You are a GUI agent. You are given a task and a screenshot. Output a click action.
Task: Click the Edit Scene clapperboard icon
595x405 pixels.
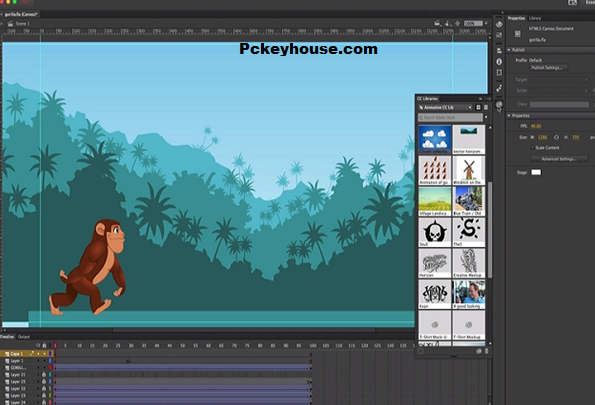(x=437, y=24)
